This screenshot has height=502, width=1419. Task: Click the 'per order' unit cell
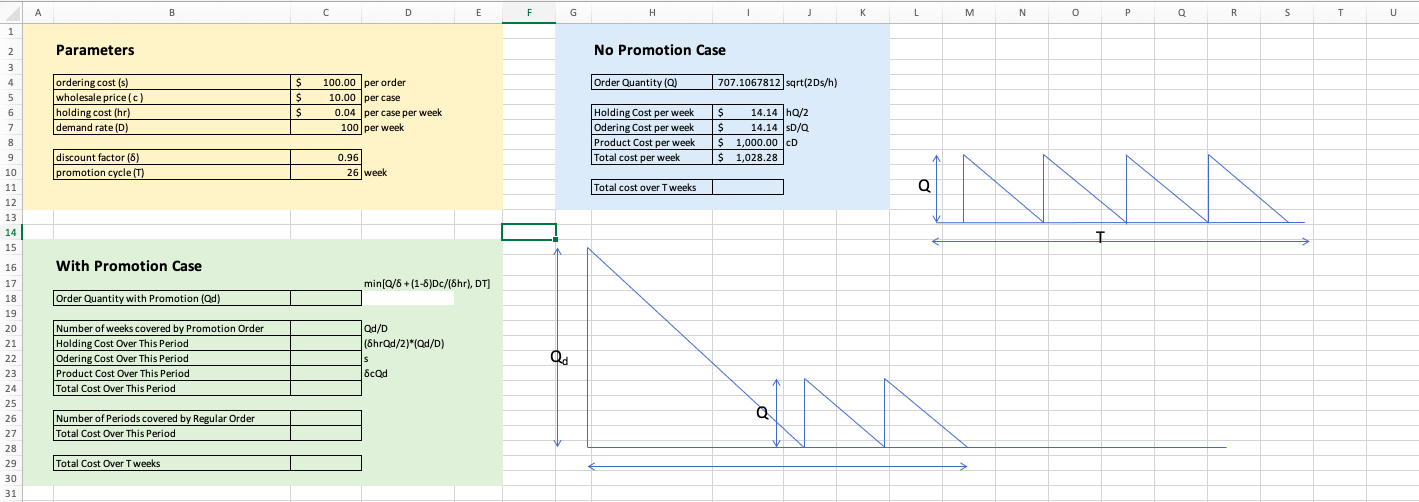click(x=386, y=82)
